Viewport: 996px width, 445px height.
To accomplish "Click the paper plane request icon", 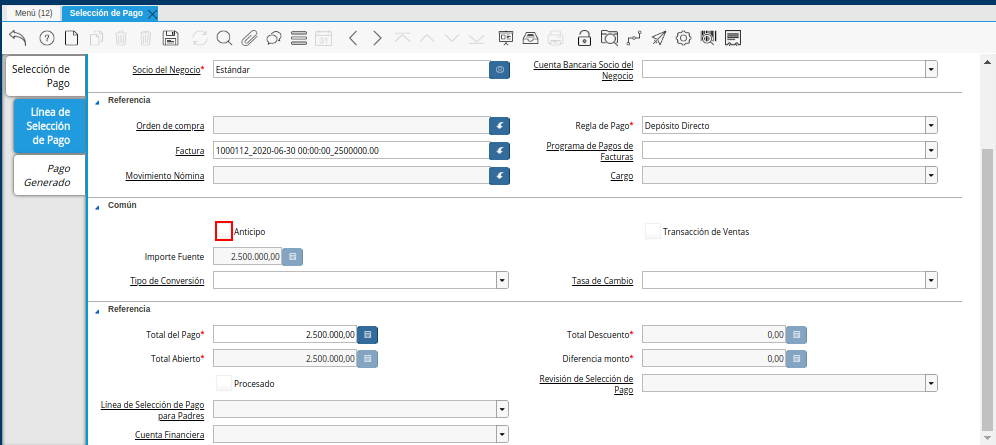I will point(659,38).
